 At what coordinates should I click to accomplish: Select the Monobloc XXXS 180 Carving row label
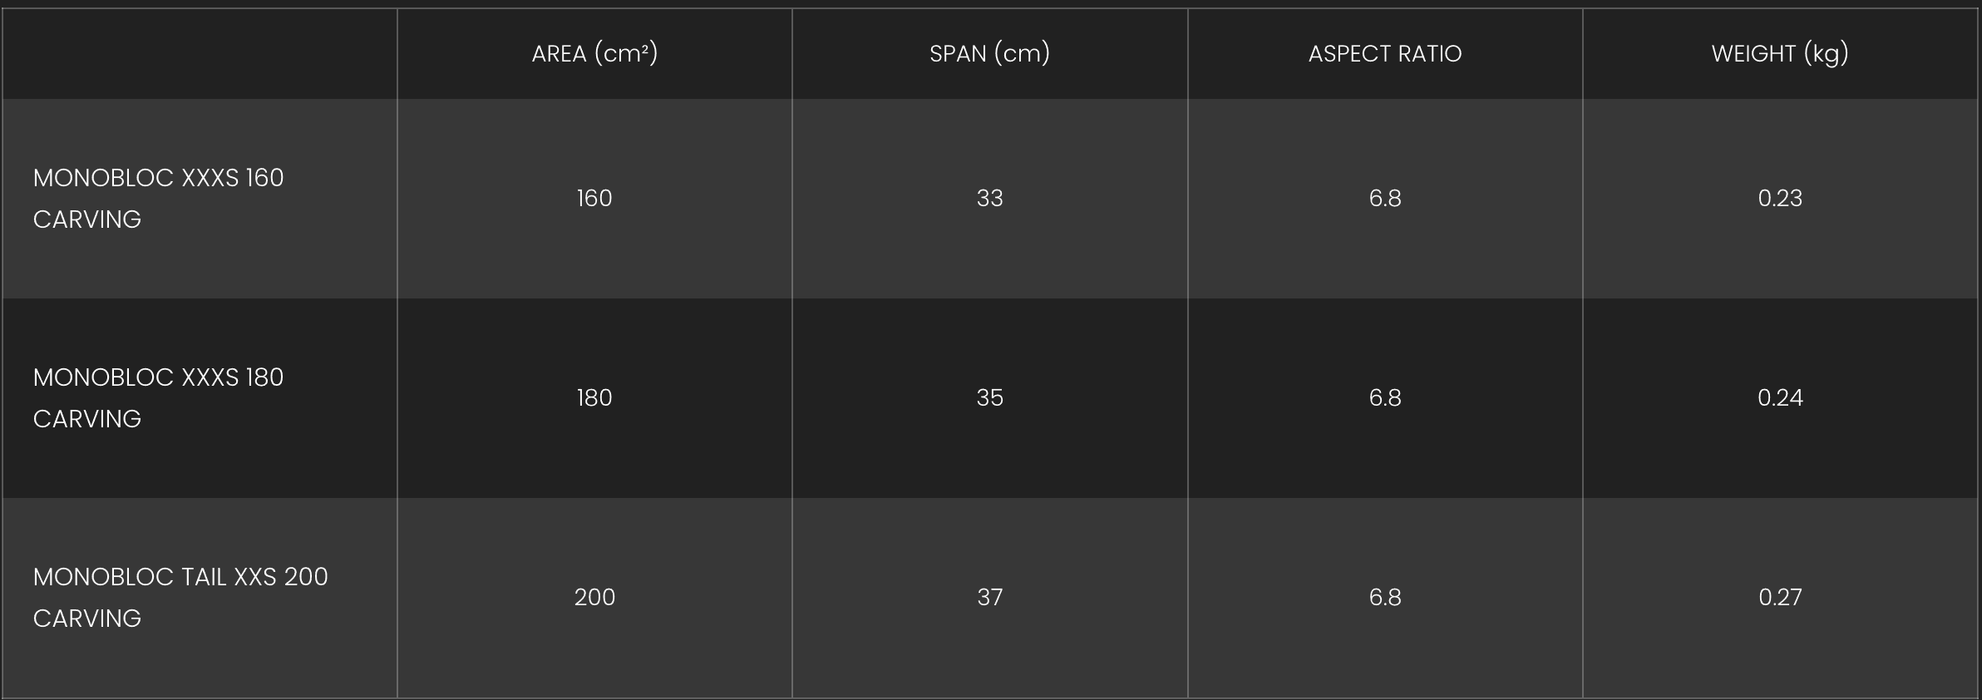pos(158,398)
